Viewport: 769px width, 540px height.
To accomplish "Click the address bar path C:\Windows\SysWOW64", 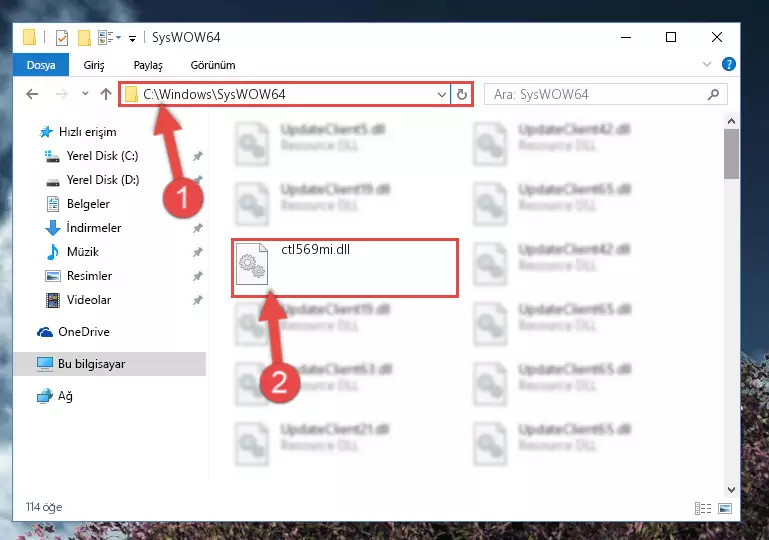I will [x=214, y=94].
